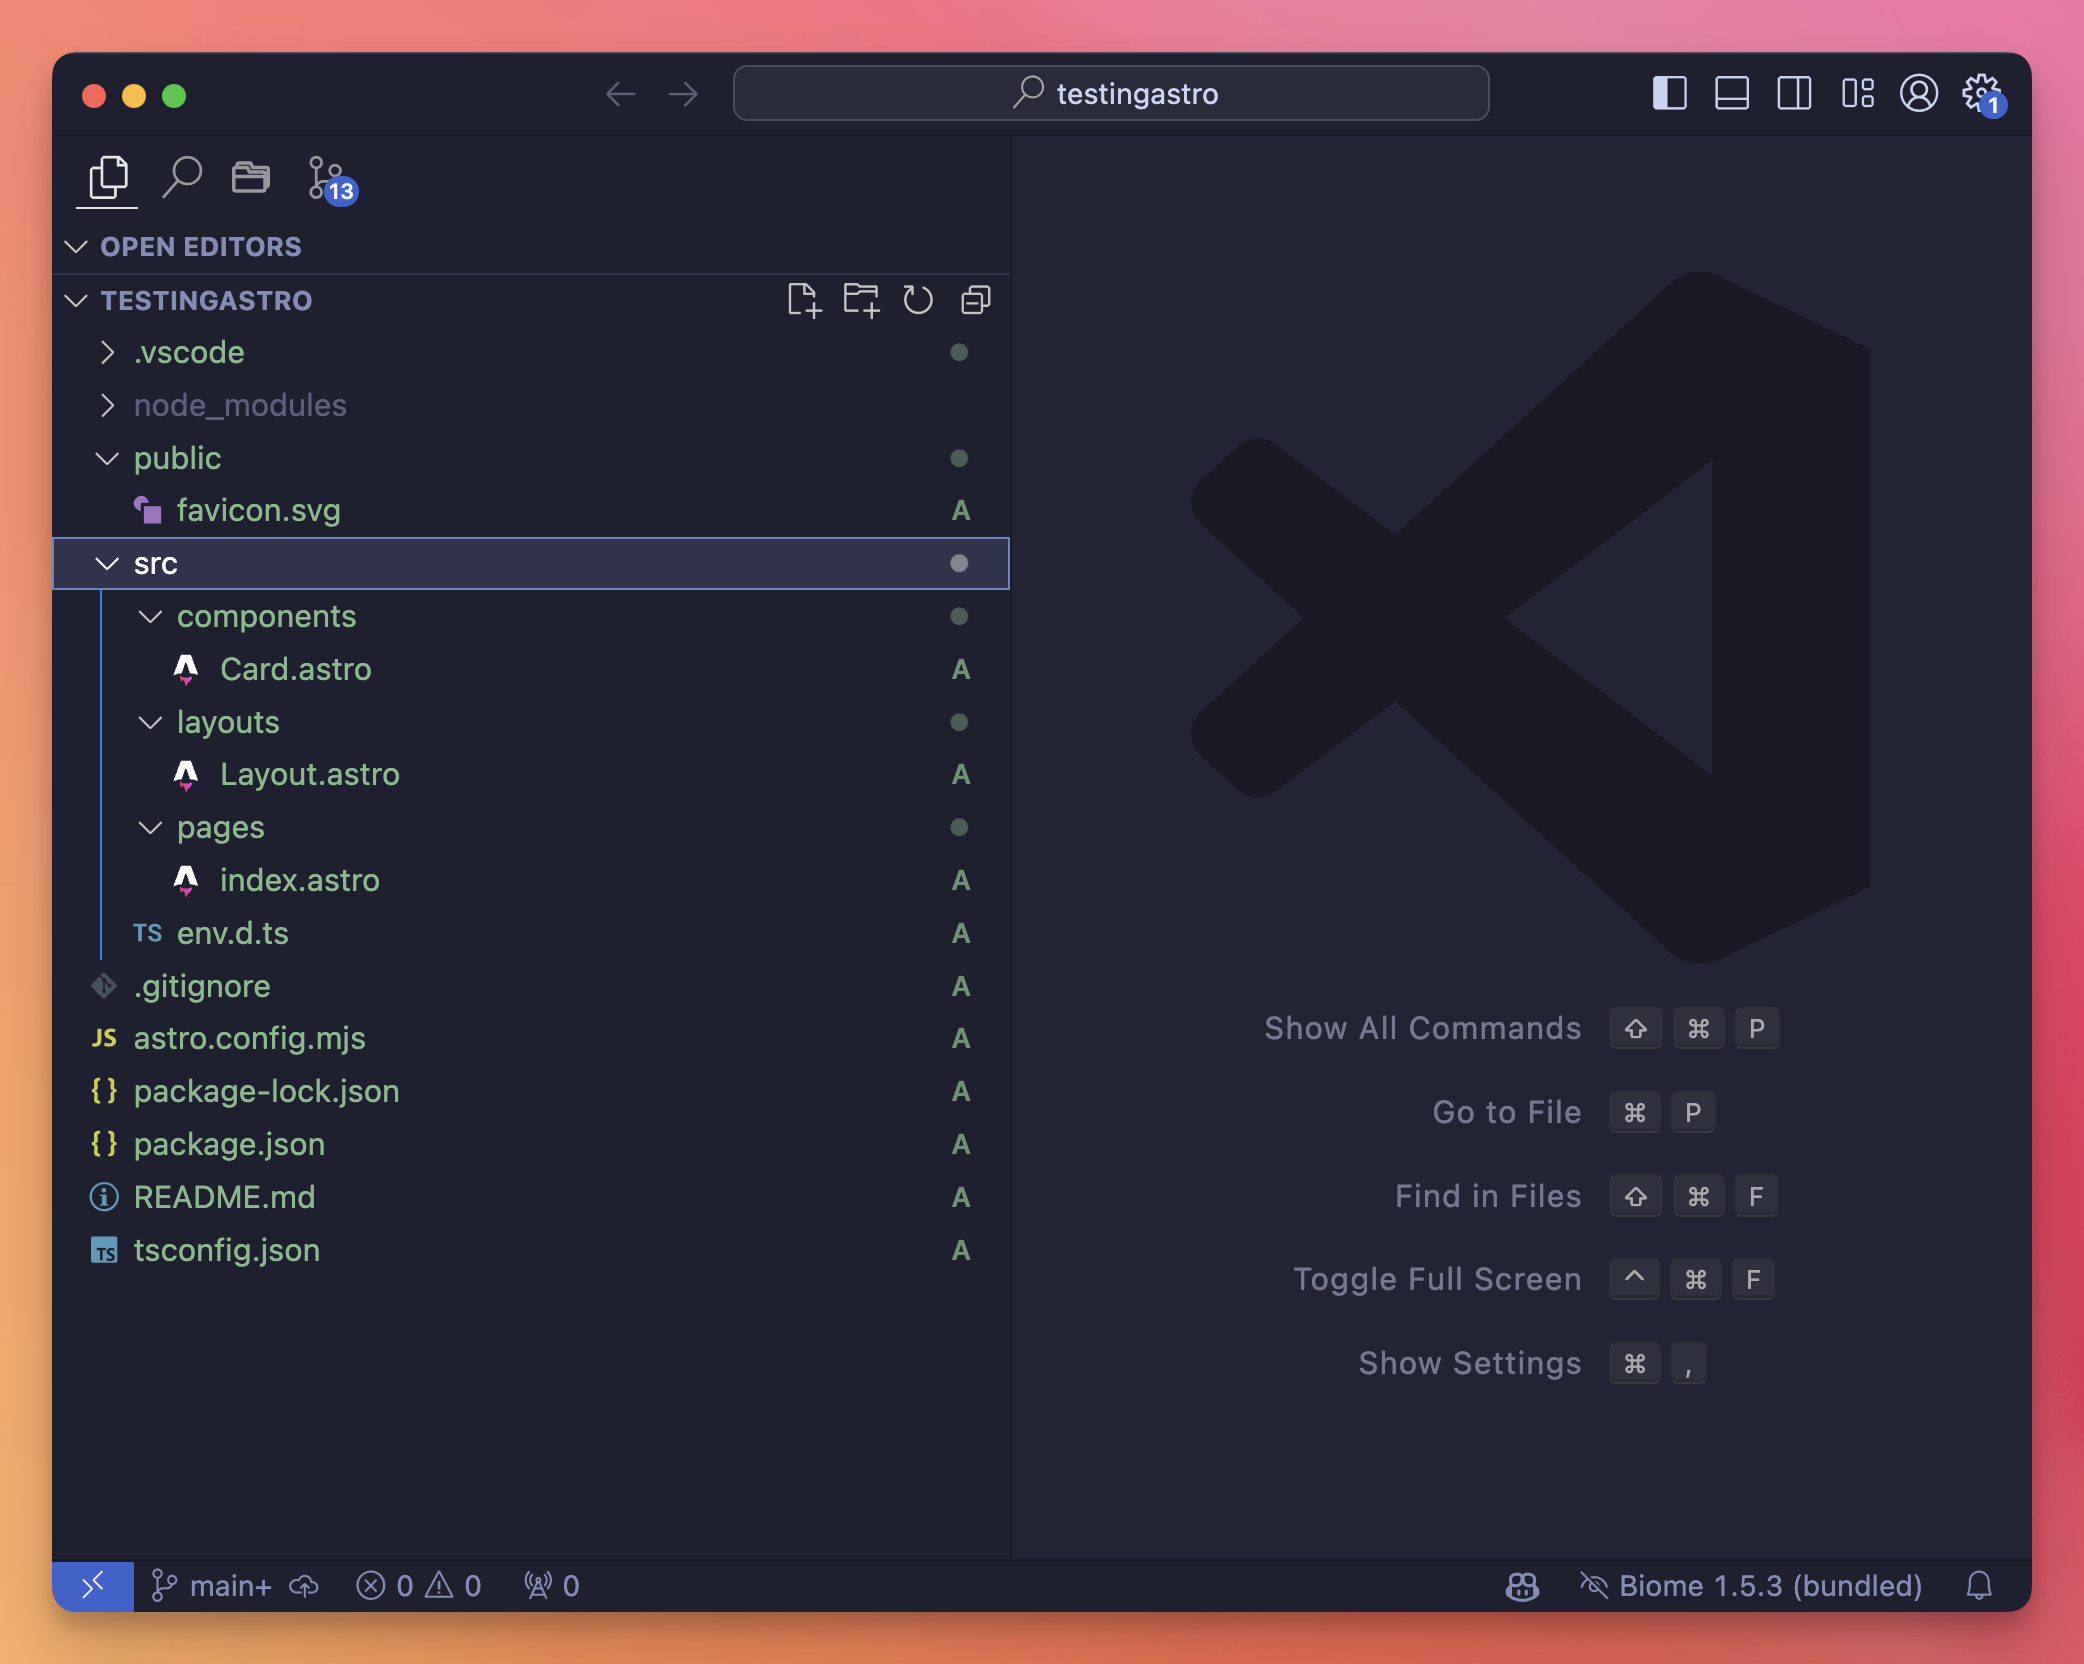Select the Explorer view tab
This screenshot has width=2084, height=1664.
(x=108, y=178)
